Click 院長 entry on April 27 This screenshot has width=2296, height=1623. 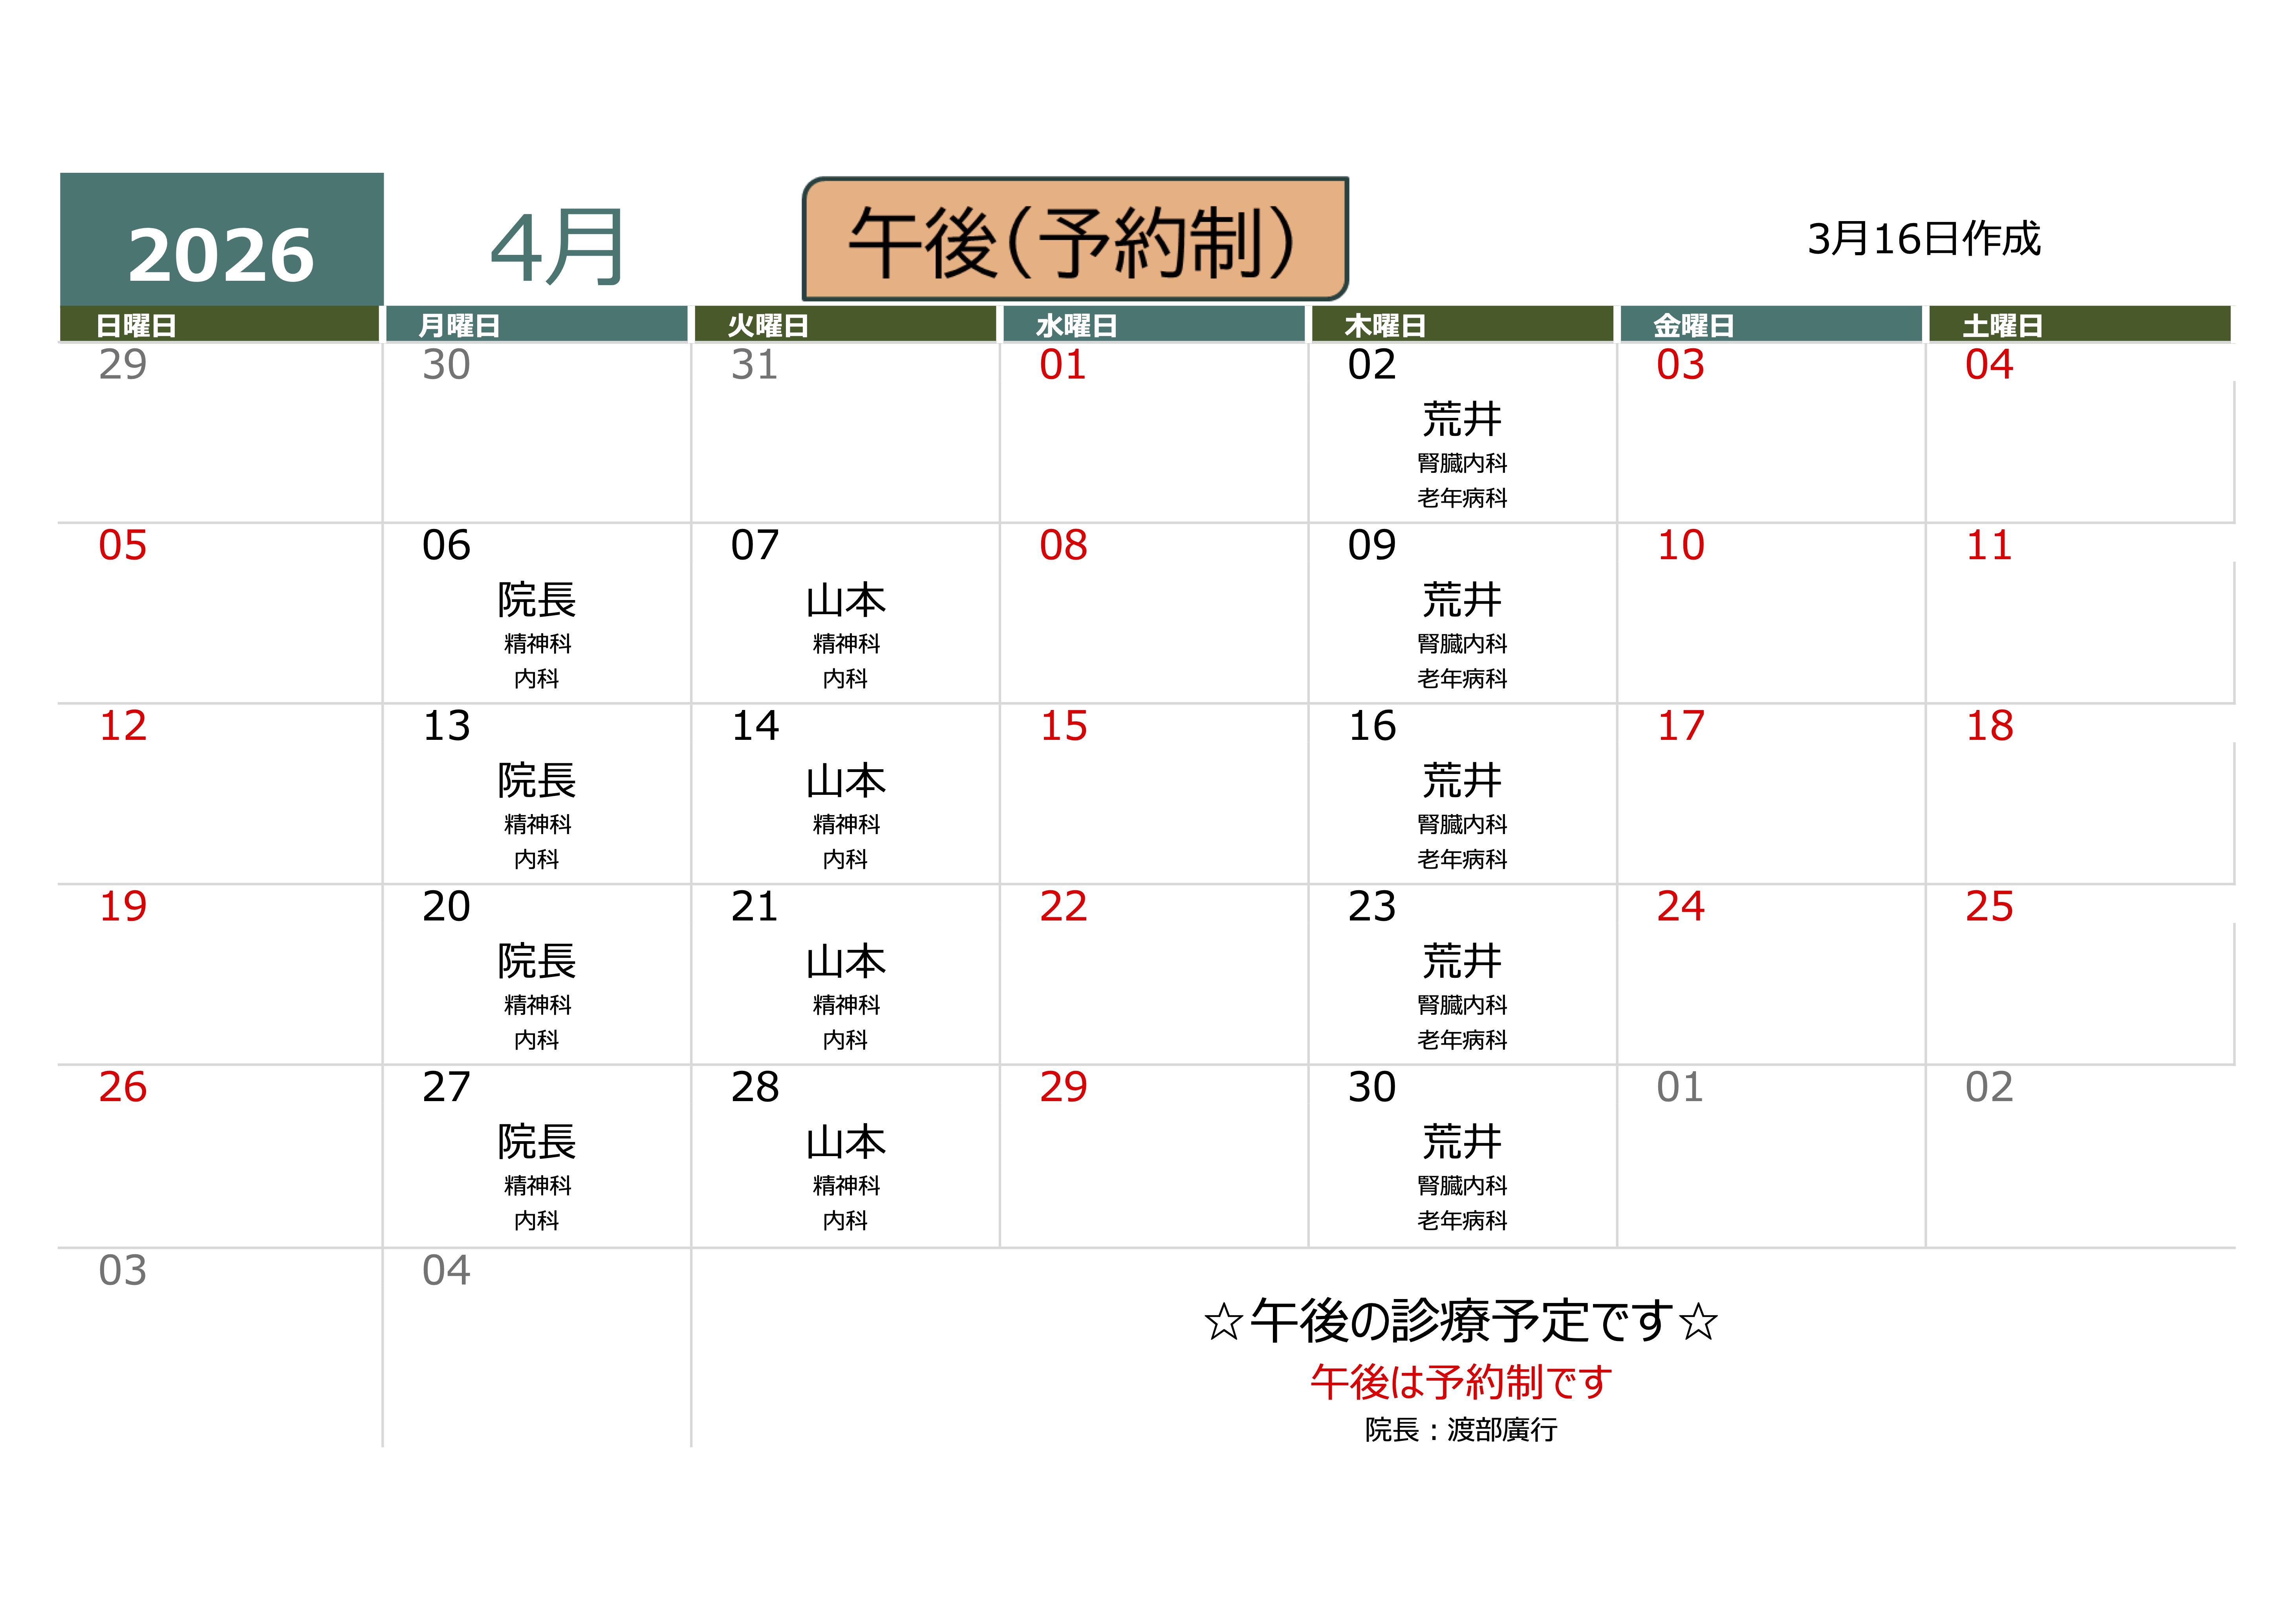pos(536,1142)
